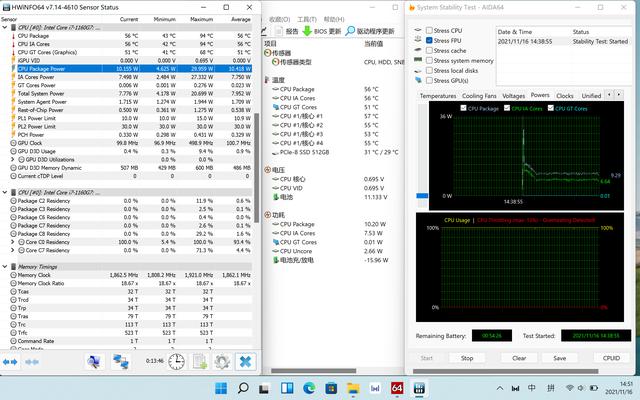Screen dimensions: 640x400
Task: Toggle CPU GT Cores graph checkbox
Action: (x=551, y=108)
